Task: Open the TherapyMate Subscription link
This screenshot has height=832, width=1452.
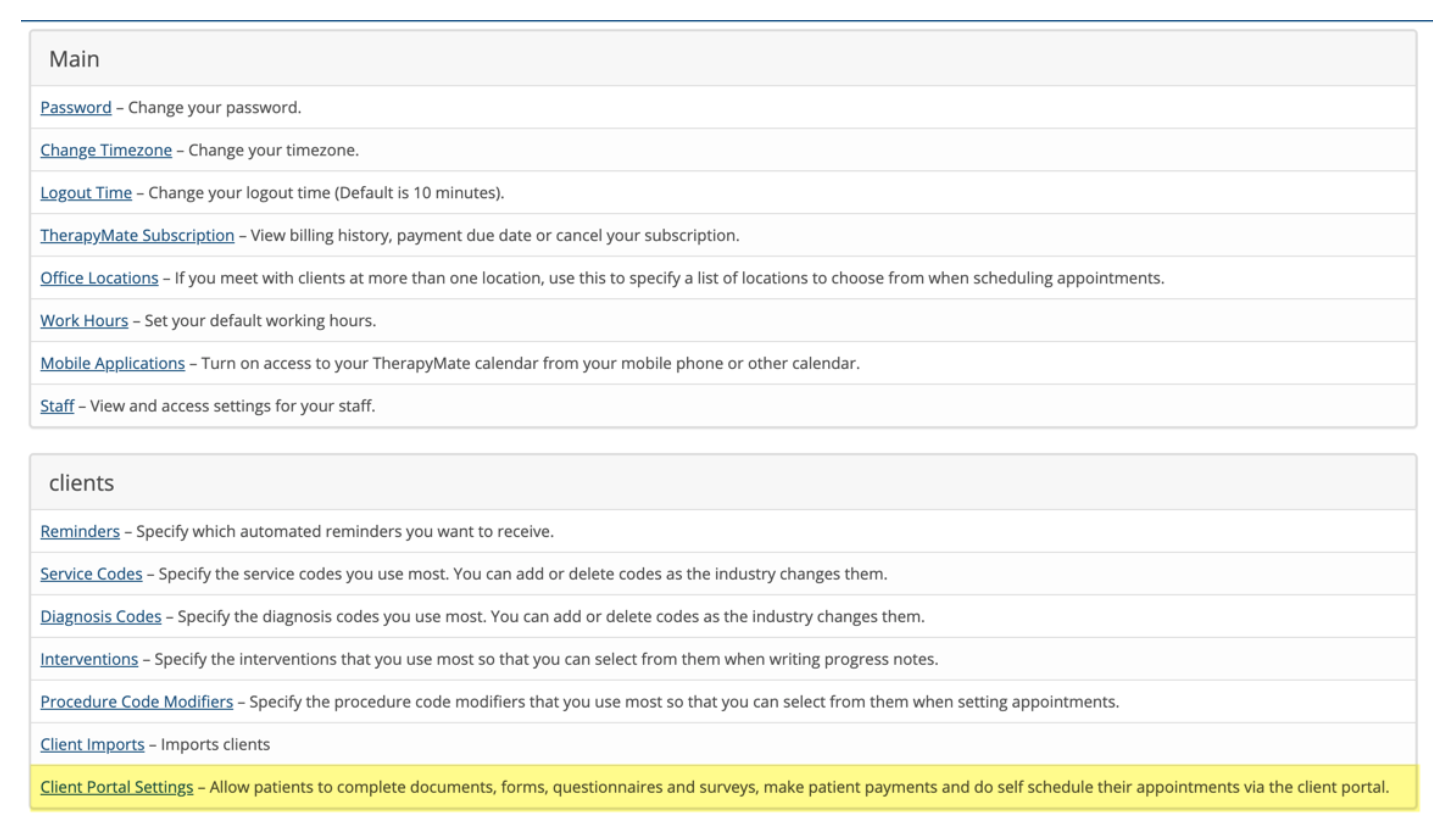Action: pyautogui.click(x=137, y=235)
